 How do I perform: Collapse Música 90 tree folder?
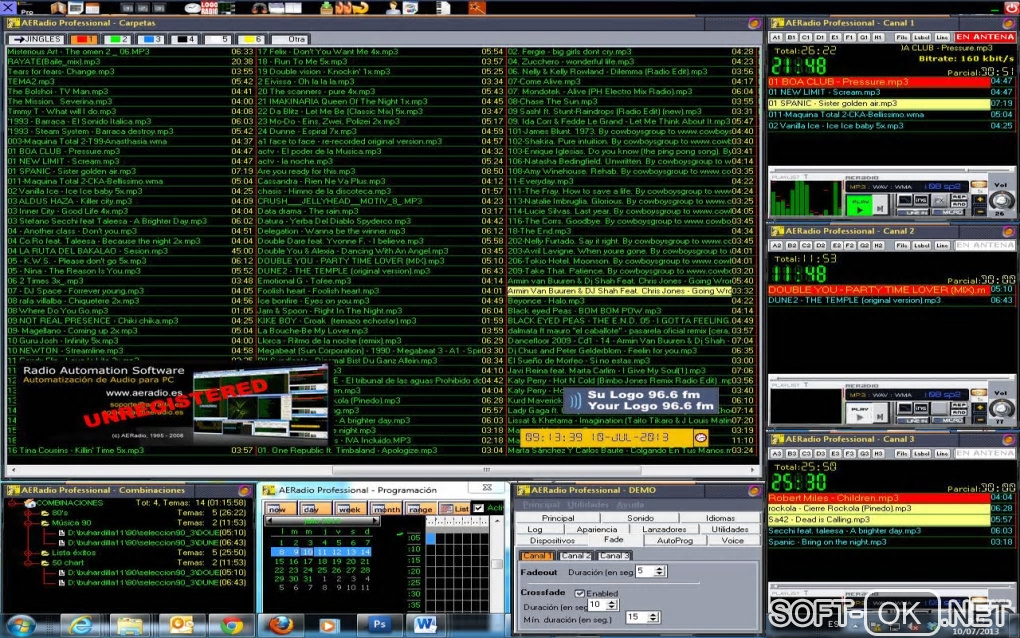click(x=28, y=522)
